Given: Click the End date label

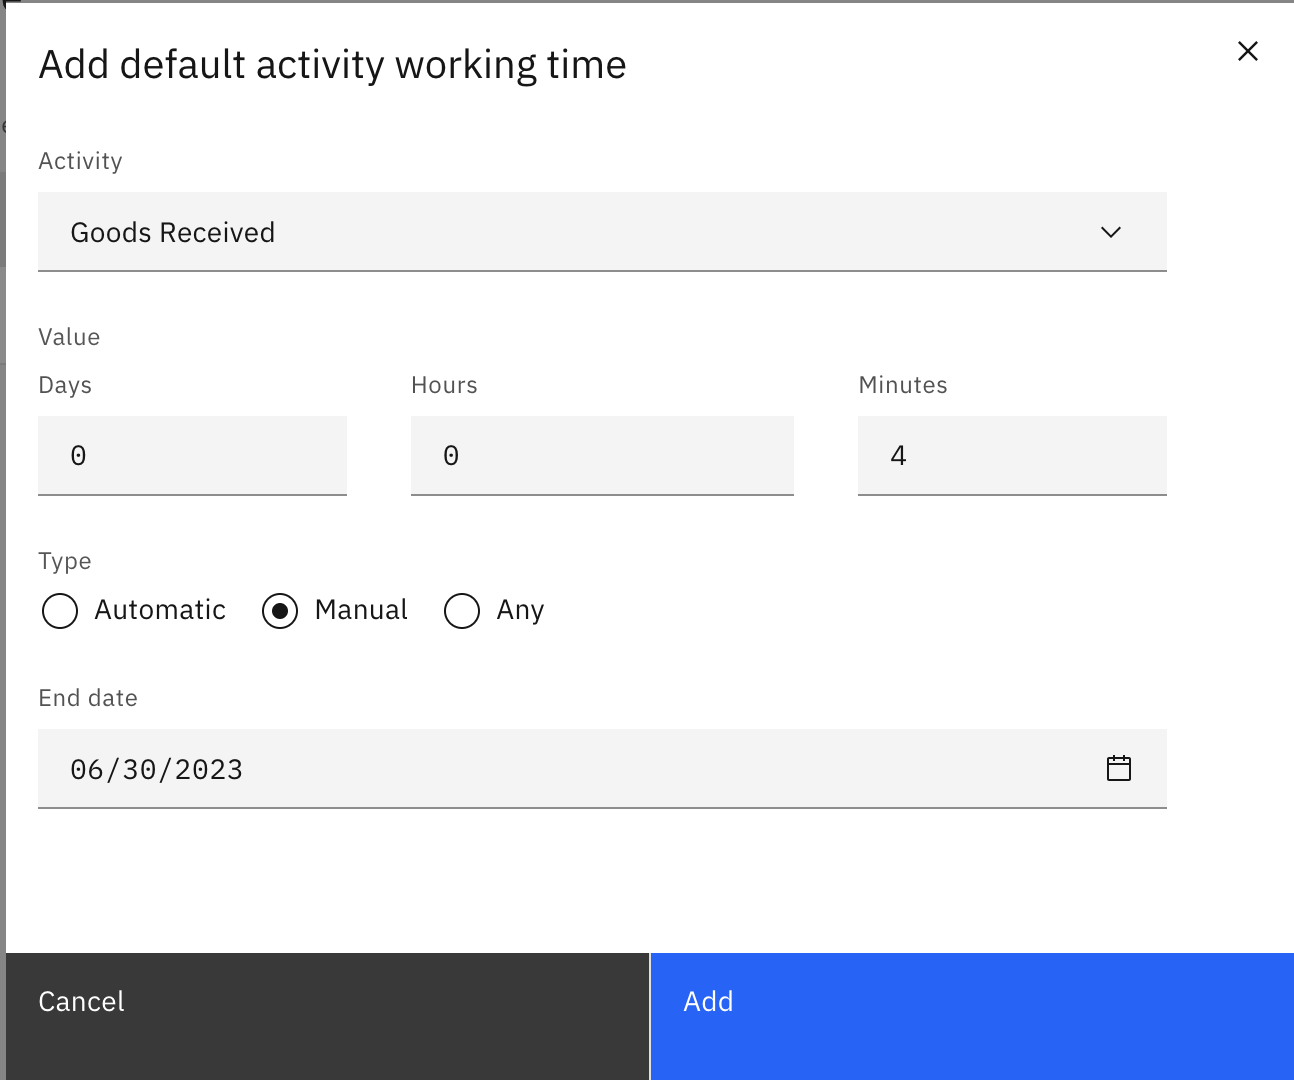Looking at the screenshot, I should tap(88, 698).
